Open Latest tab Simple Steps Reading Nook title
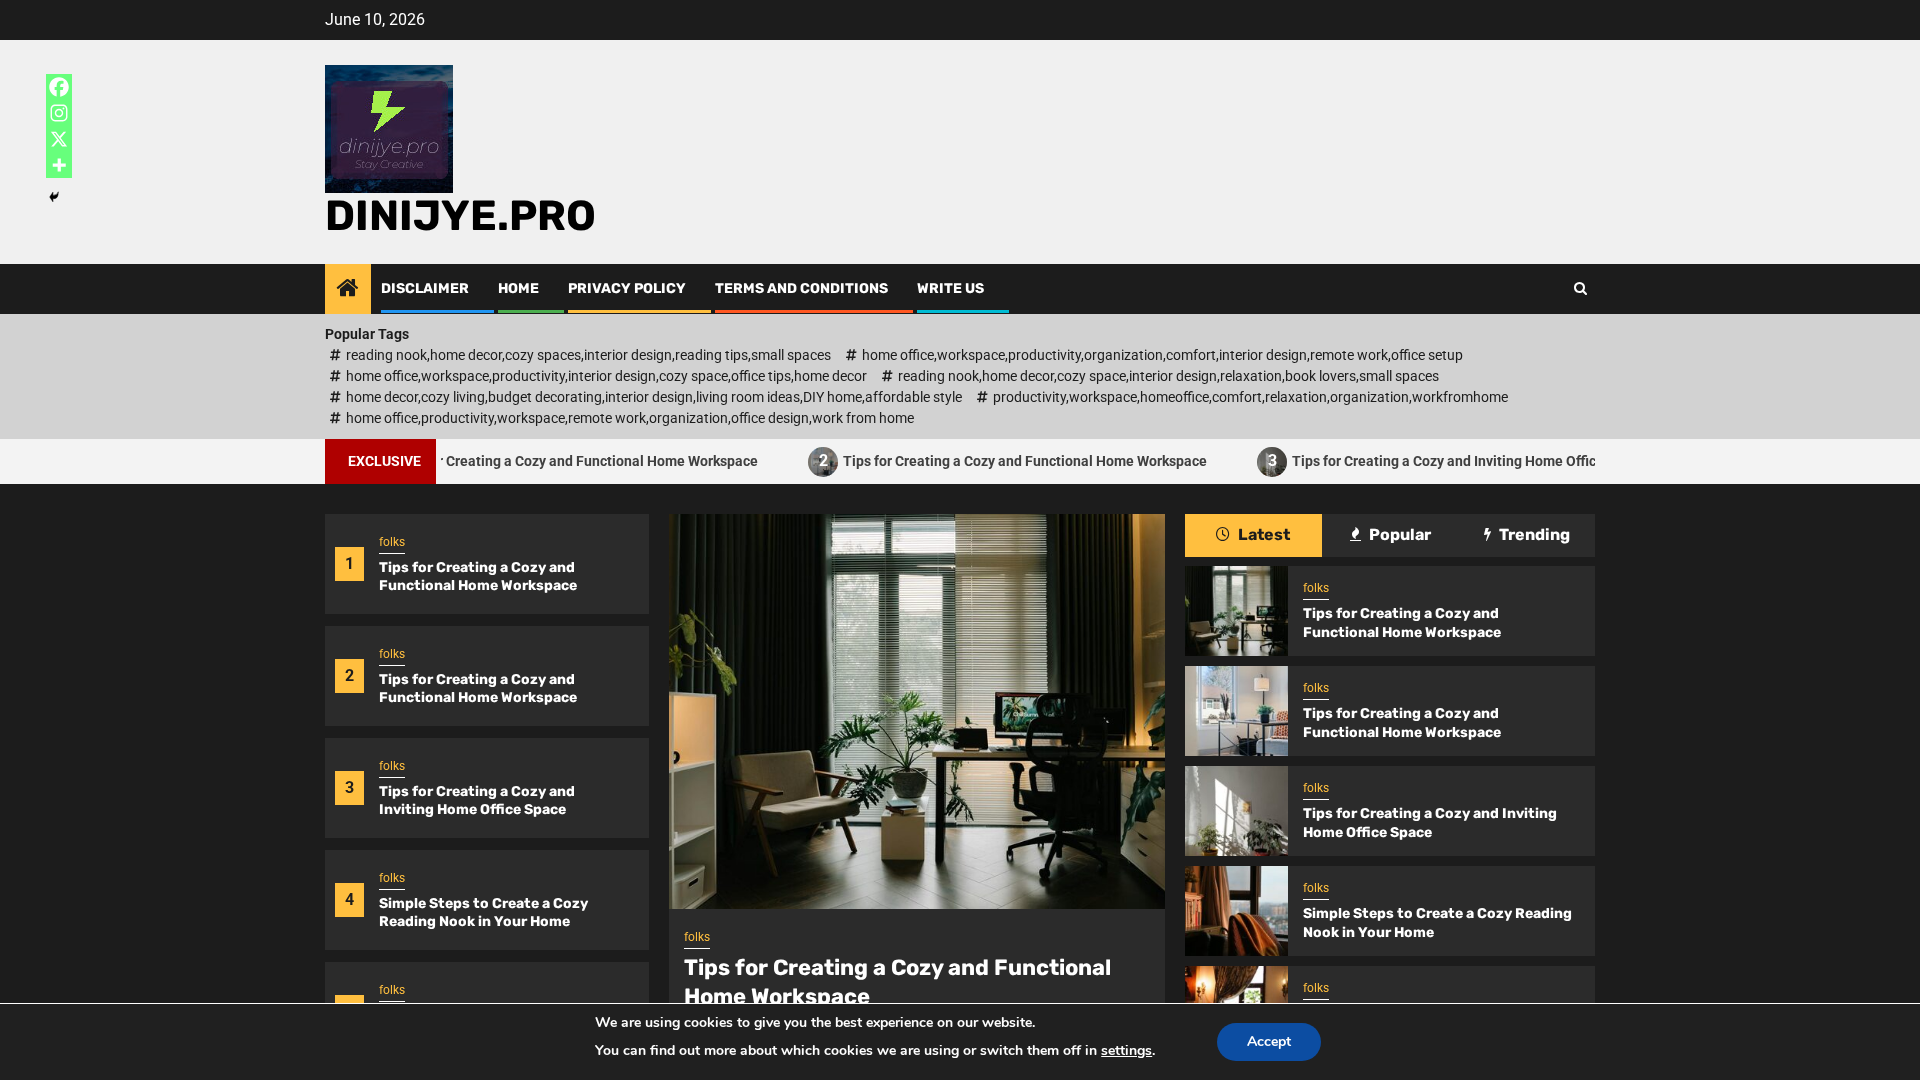The image size is (1920, 1080). point(1437,923)
